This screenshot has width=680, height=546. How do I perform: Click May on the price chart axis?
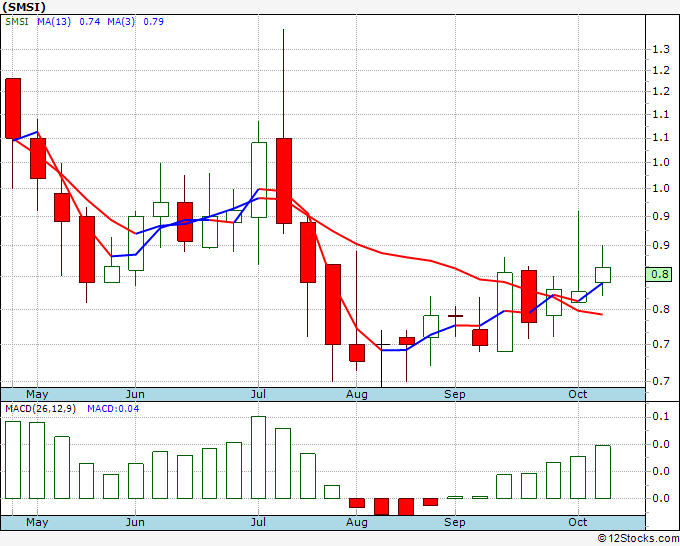37,394
